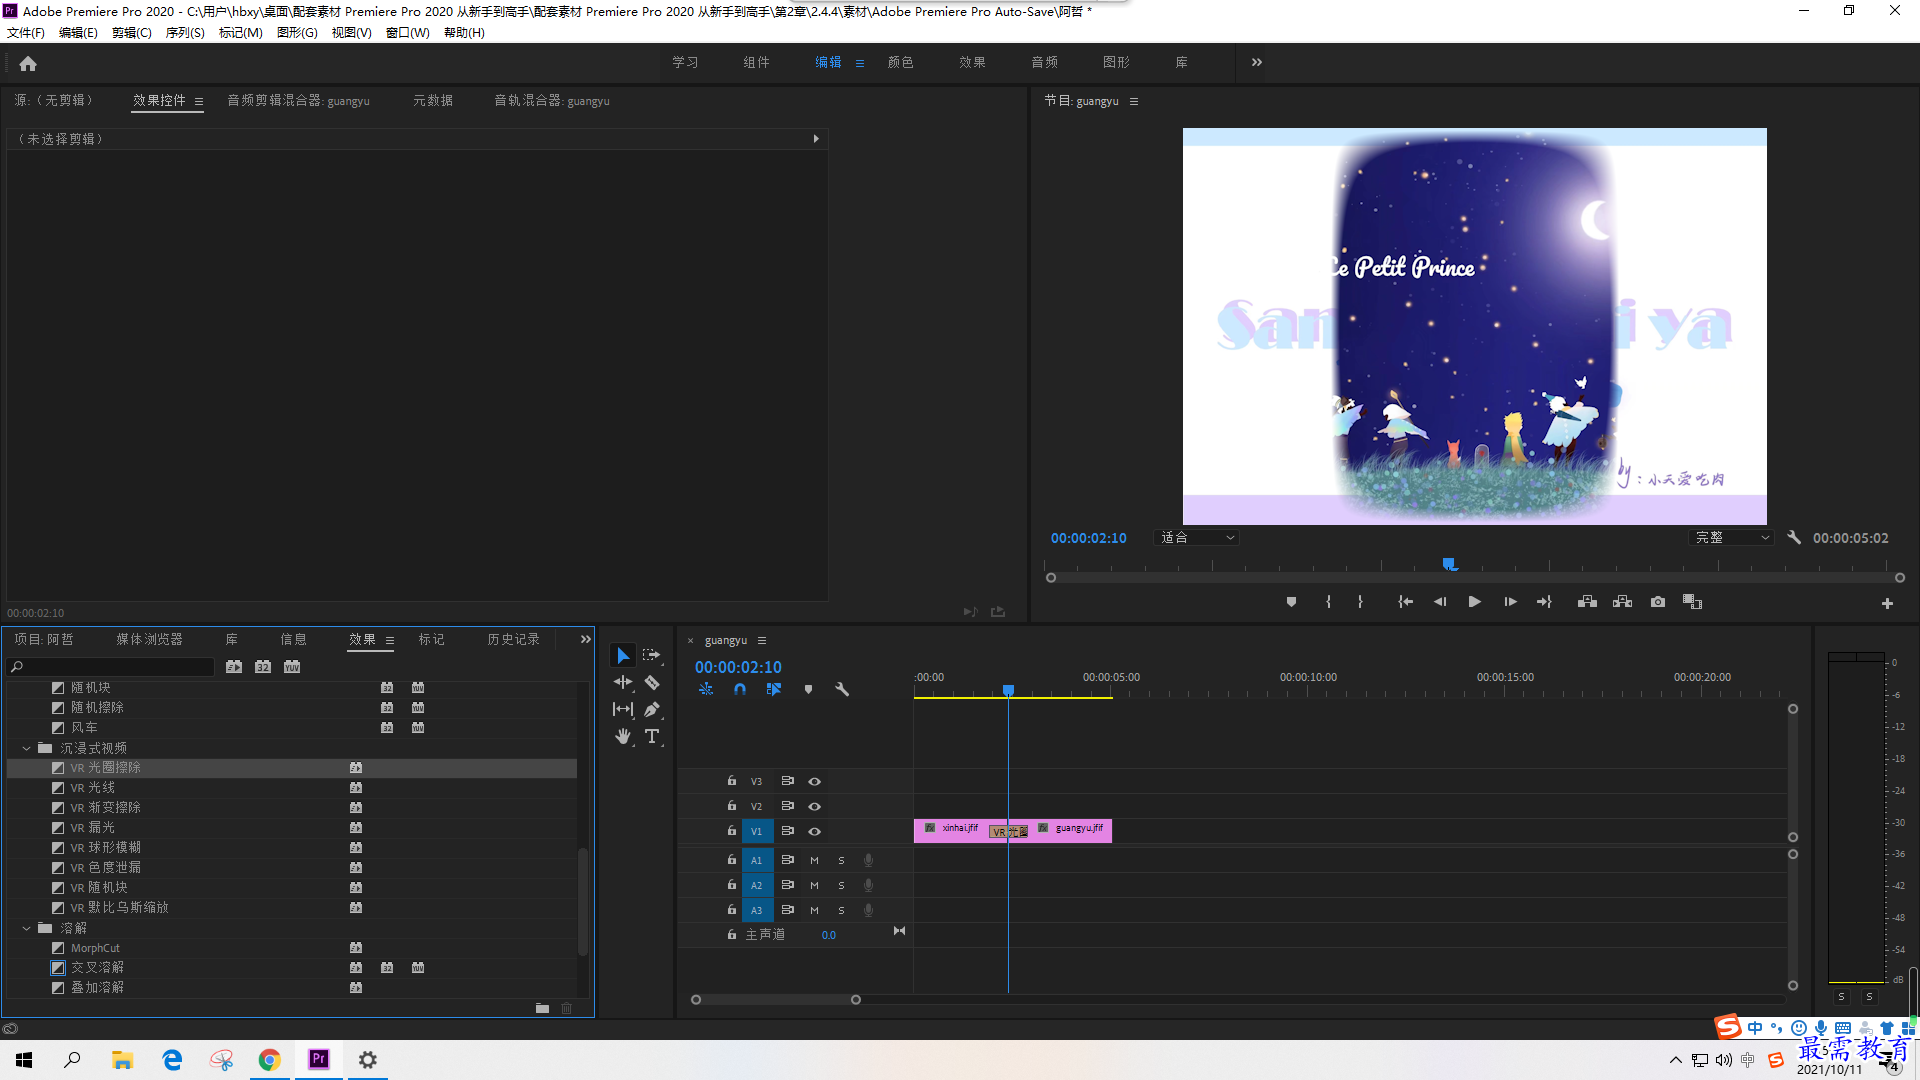
Task: Mark Out point in Program monitor
Action: tap(1360, 602)
